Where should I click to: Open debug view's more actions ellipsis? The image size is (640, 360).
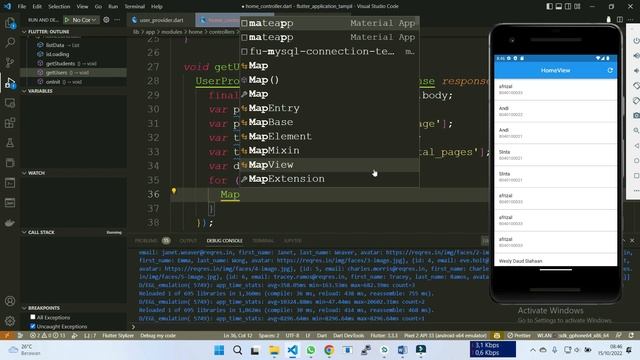(x=117, y=20)
